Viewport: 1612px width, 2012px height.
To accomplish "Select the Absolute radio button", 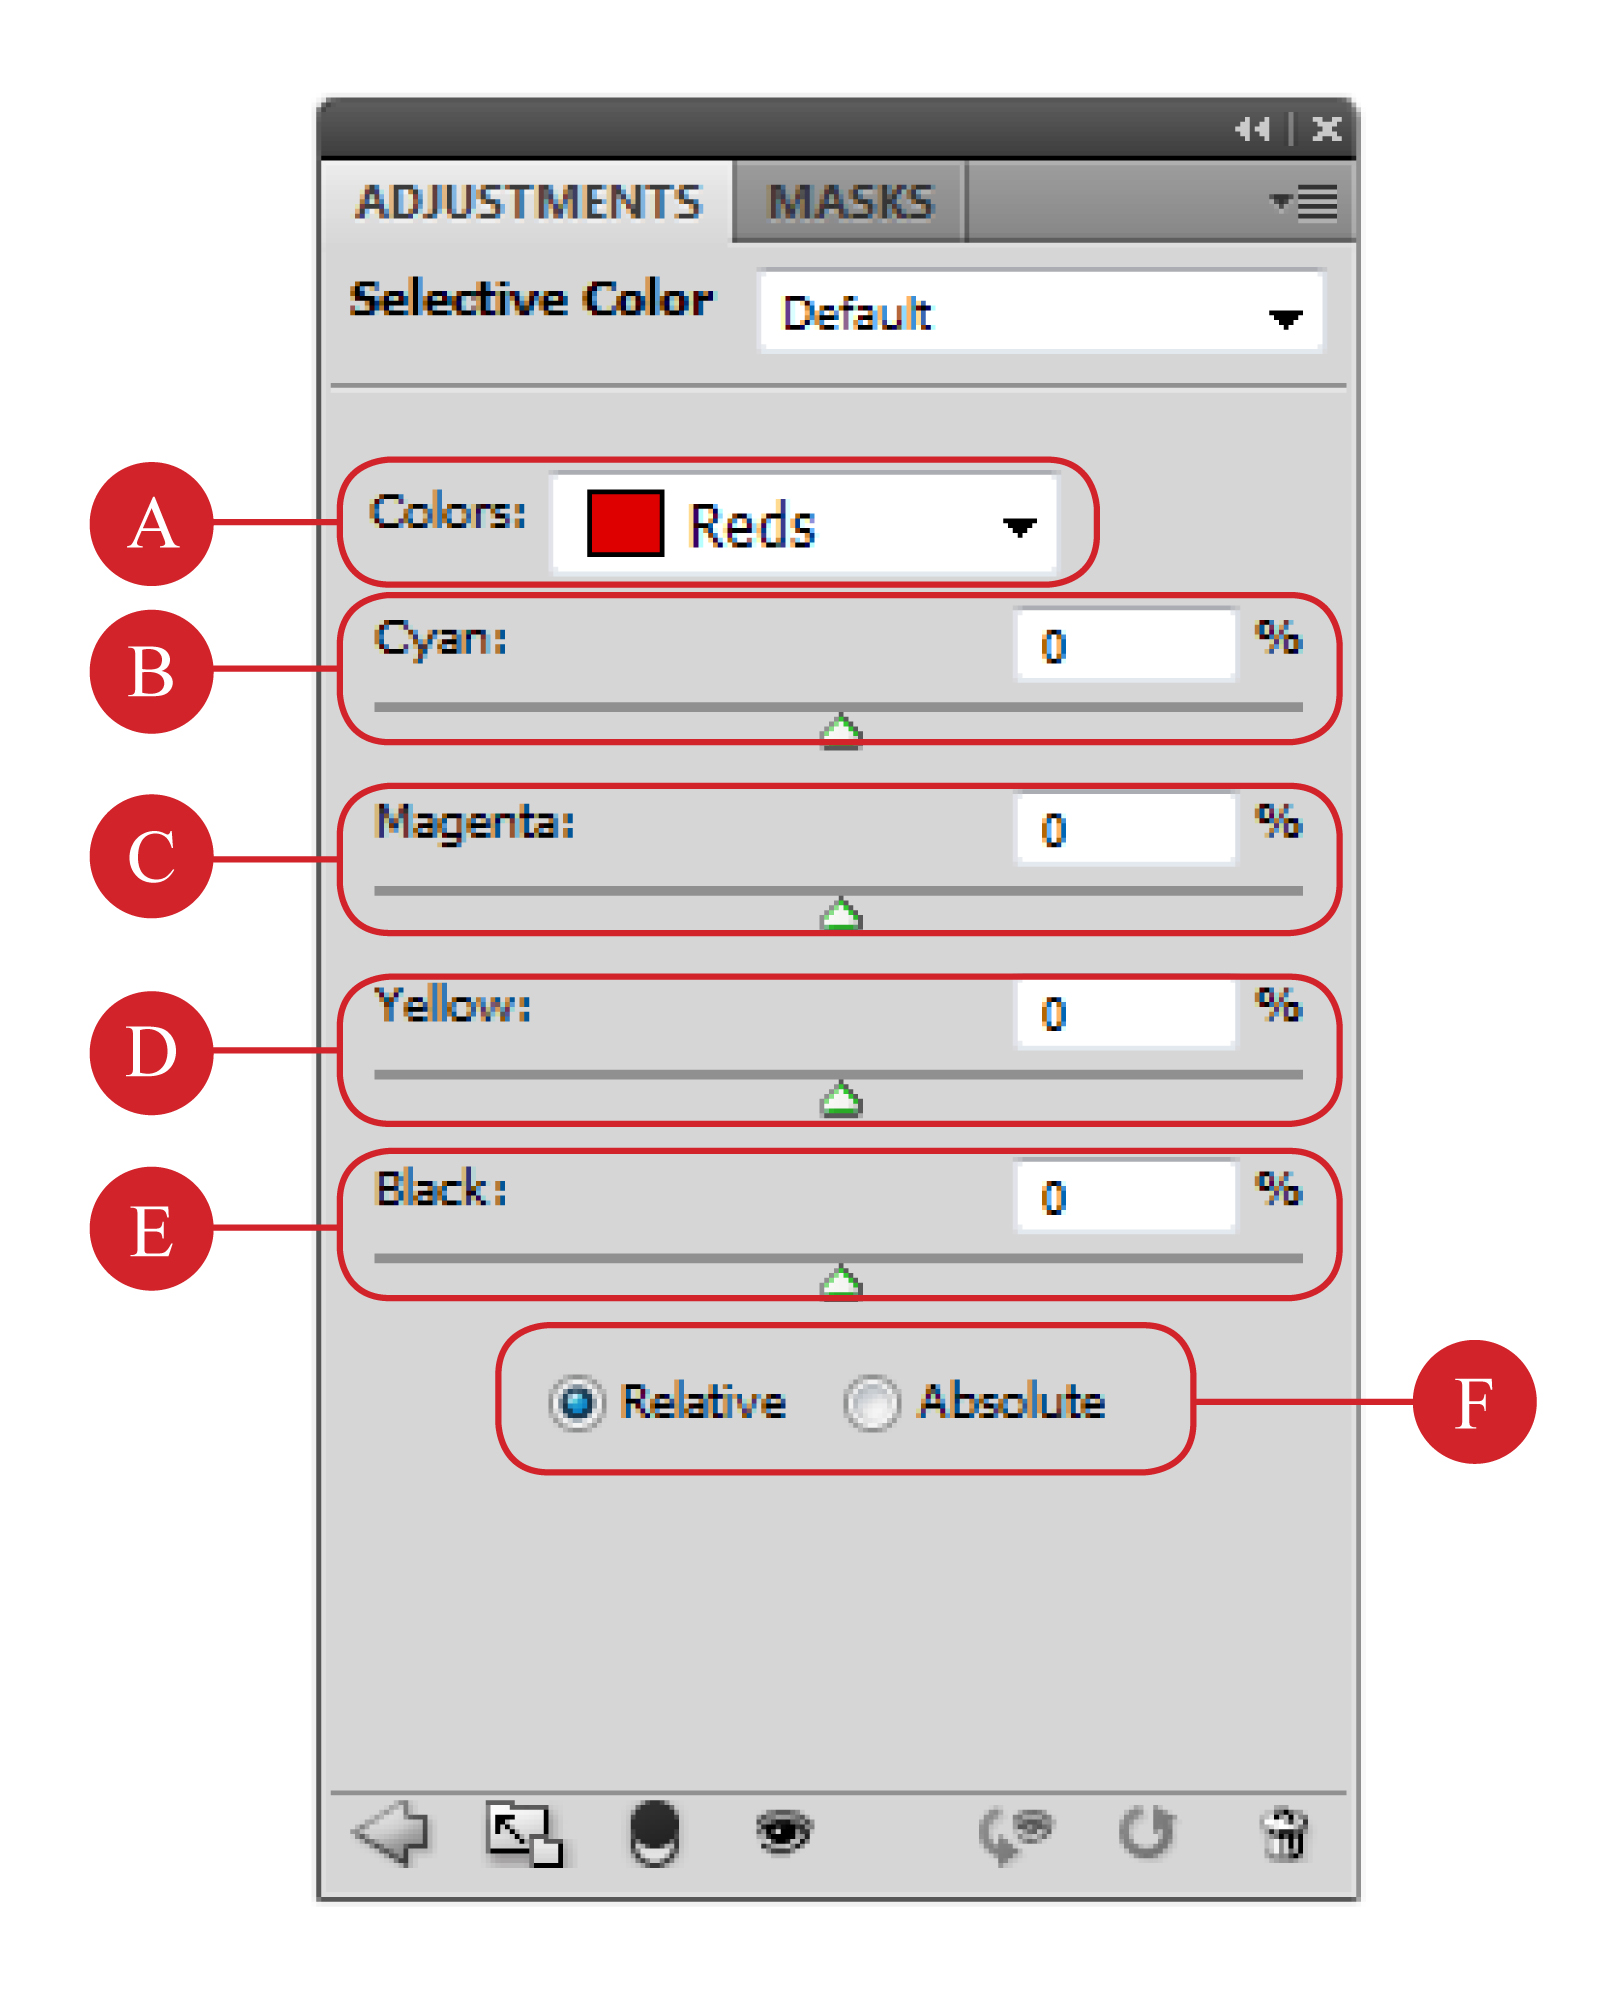I will [872, 1403].
